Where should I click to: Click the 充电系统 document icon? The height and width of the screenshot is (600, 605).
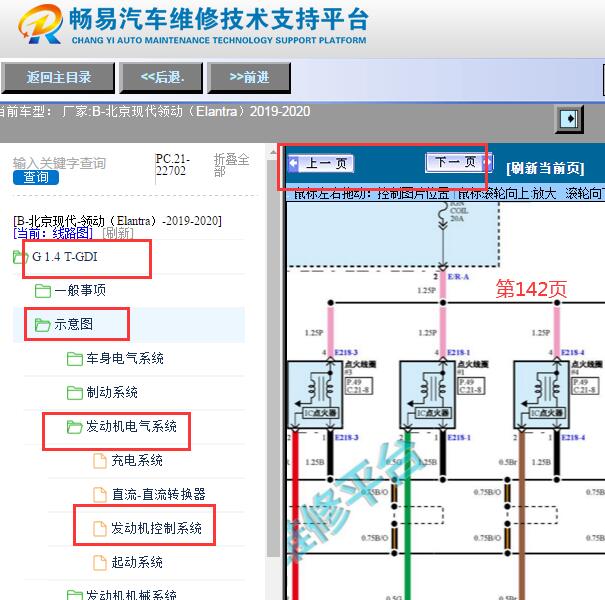pos(100,461)
